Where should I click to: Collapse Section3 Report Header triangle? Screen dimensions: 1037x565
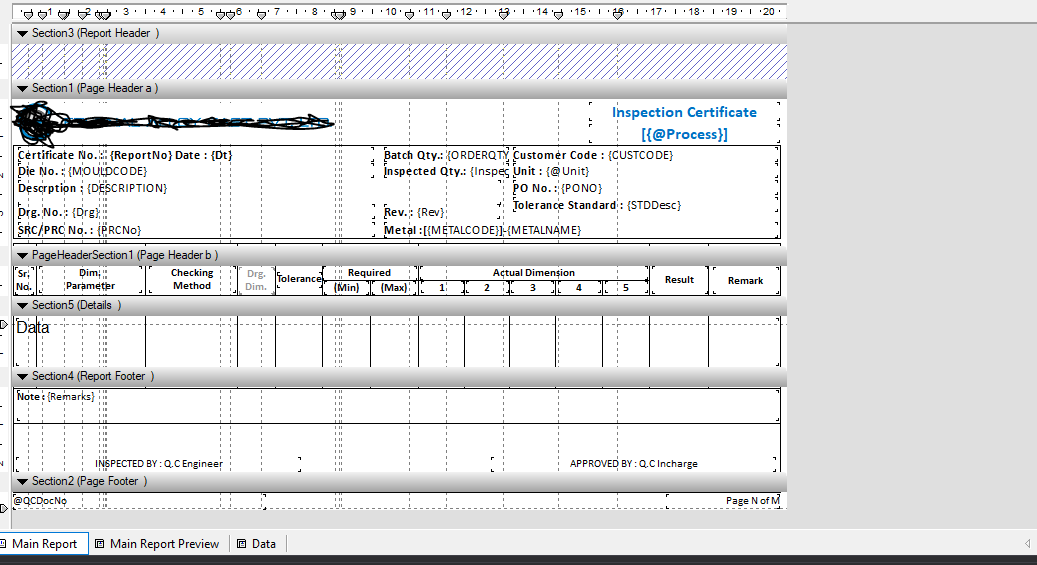click(22, 33)
